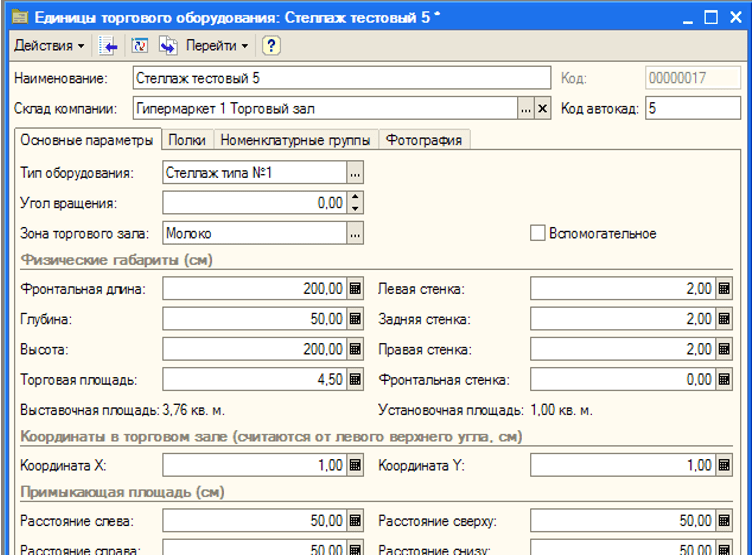Click the Расстояние слева value field
The width and height of the screenshot is (753, 558).
(x=255, y=521)
